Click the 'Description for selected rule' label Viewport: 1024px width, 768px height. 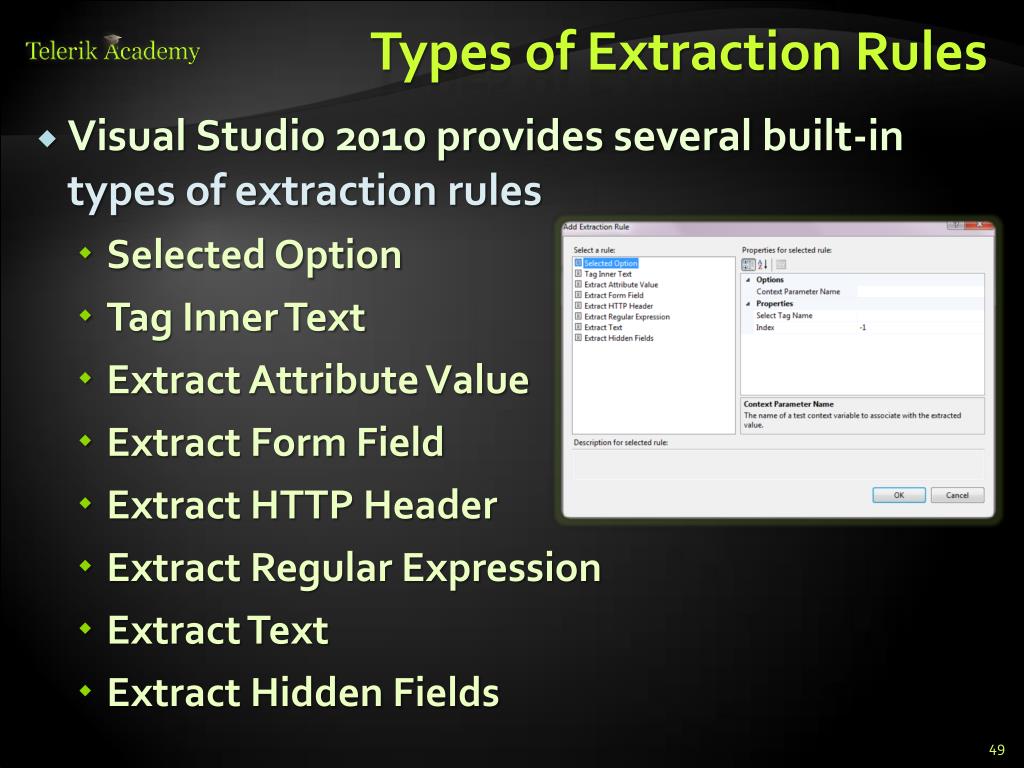620,443
